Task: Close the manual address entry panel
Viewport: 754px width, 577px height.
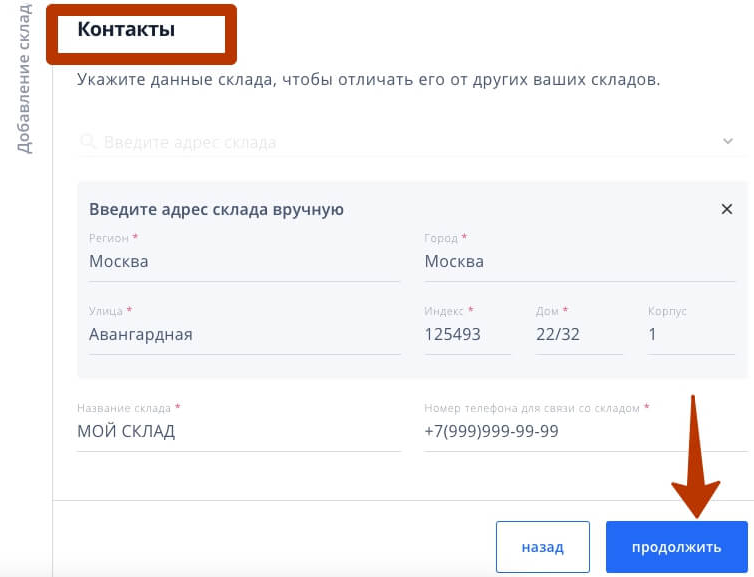Action: tap(727, 209)
